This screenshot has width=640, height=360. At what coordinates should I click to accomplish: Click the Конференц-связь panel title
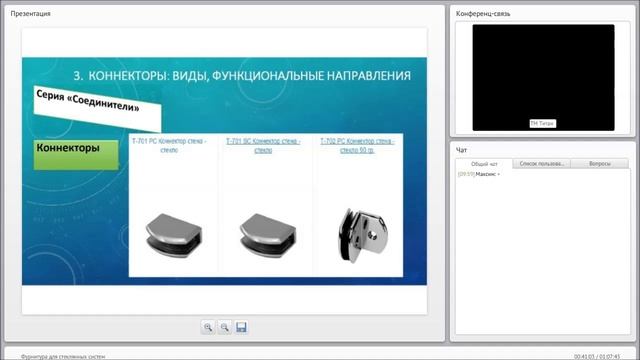click(483, 13)
